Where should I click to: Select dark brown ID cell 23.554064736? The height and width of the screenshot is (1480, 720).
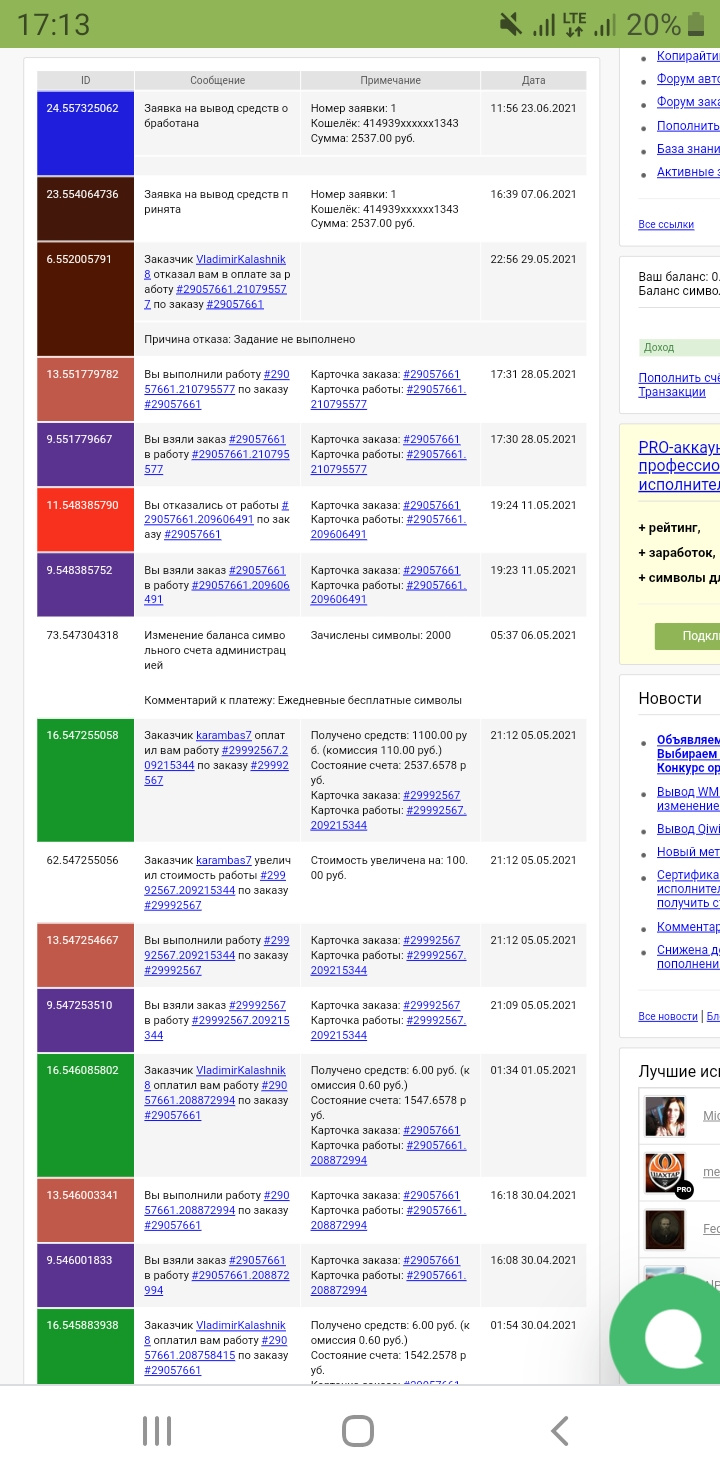(85, 209)
